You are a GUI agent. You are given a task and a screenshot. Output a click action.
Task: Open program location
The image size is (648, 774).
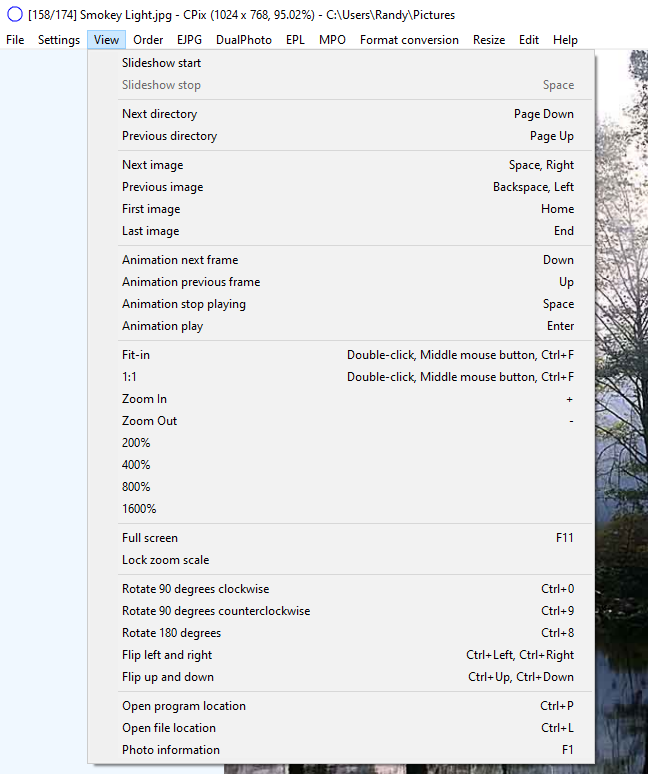341,706
